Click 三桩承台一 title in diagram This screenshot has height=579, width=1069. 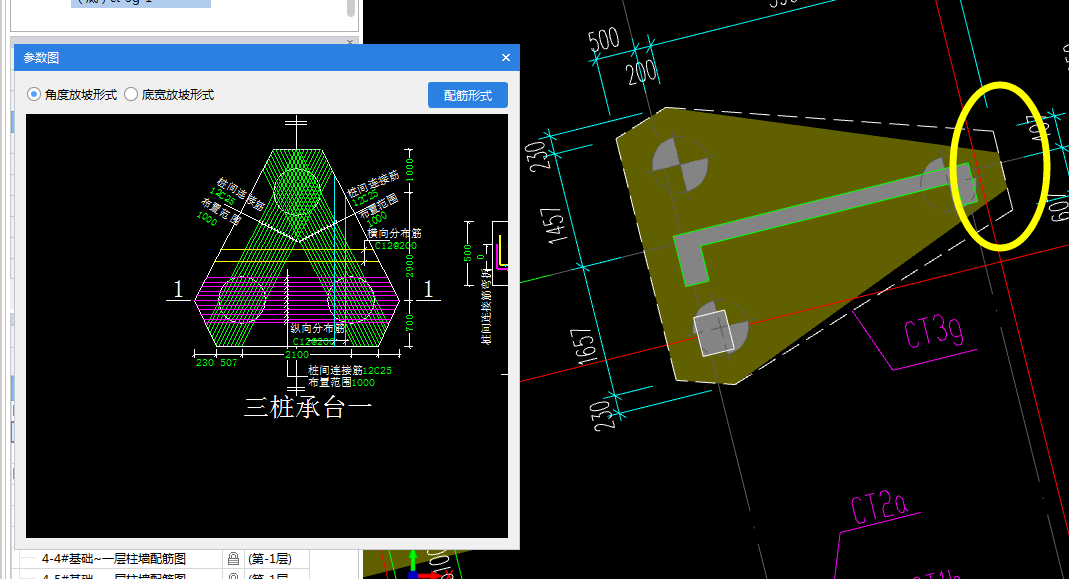pyautogui.click(x=308, y=408)
